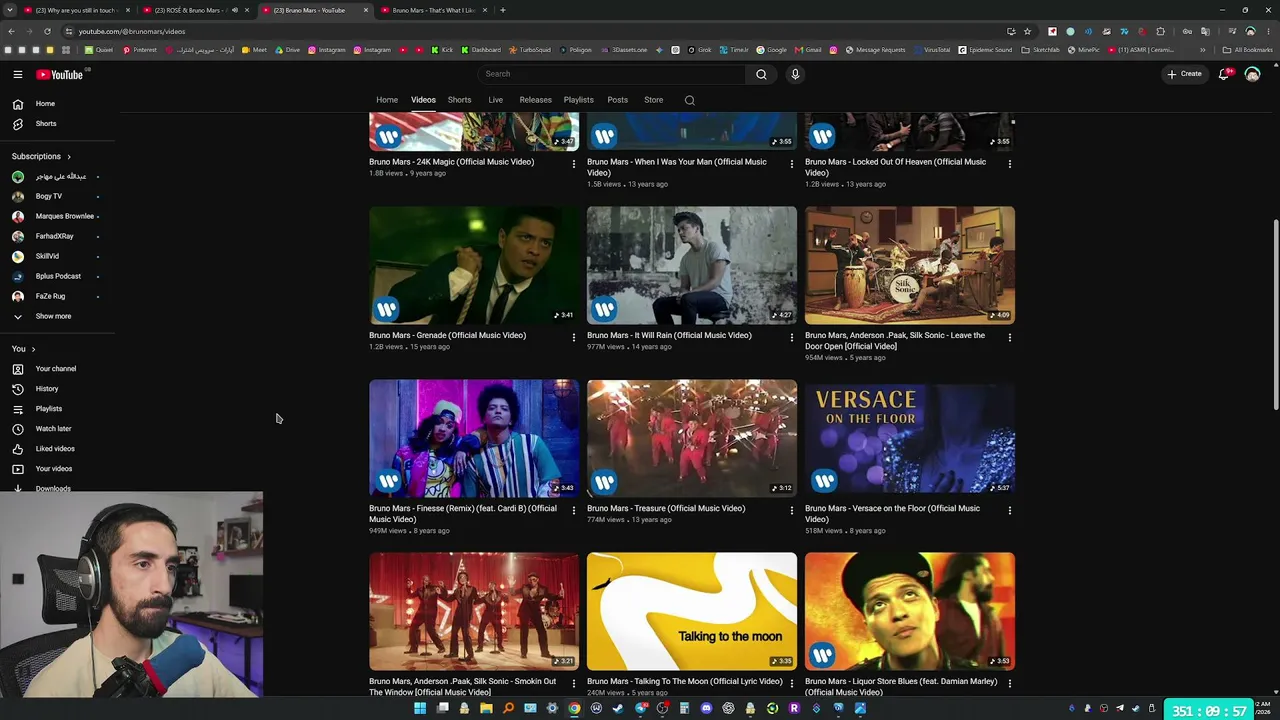Image resolution: width=1280 pixels, height=720 pixels.
Task: Switch to the channel Shorts tab
Action: point(460,100)
